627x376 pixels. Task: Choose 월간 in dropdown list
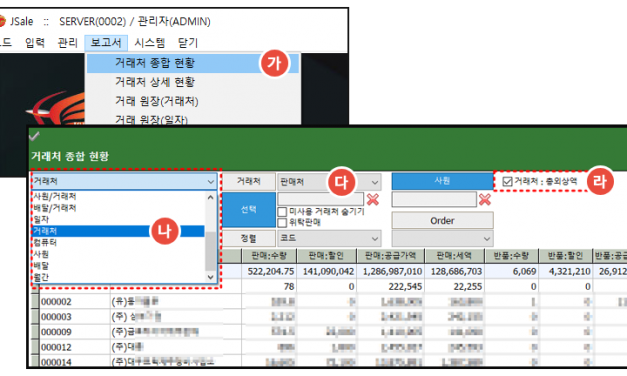click(x=118, y=277)
